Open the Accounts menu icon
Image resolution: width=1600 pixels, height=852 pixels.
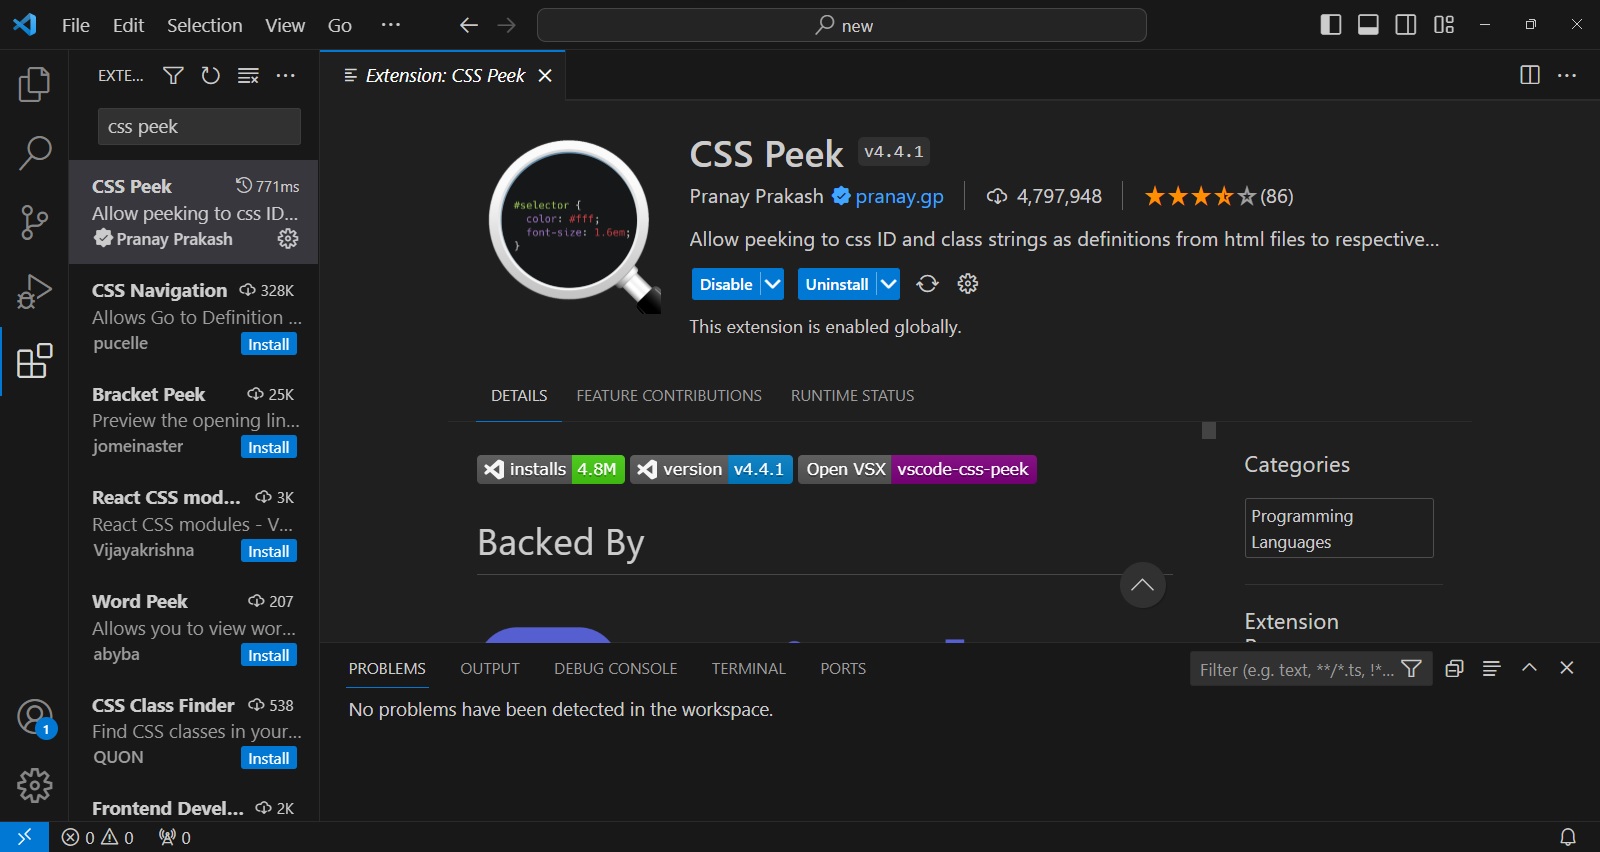(x=34, y=717)
